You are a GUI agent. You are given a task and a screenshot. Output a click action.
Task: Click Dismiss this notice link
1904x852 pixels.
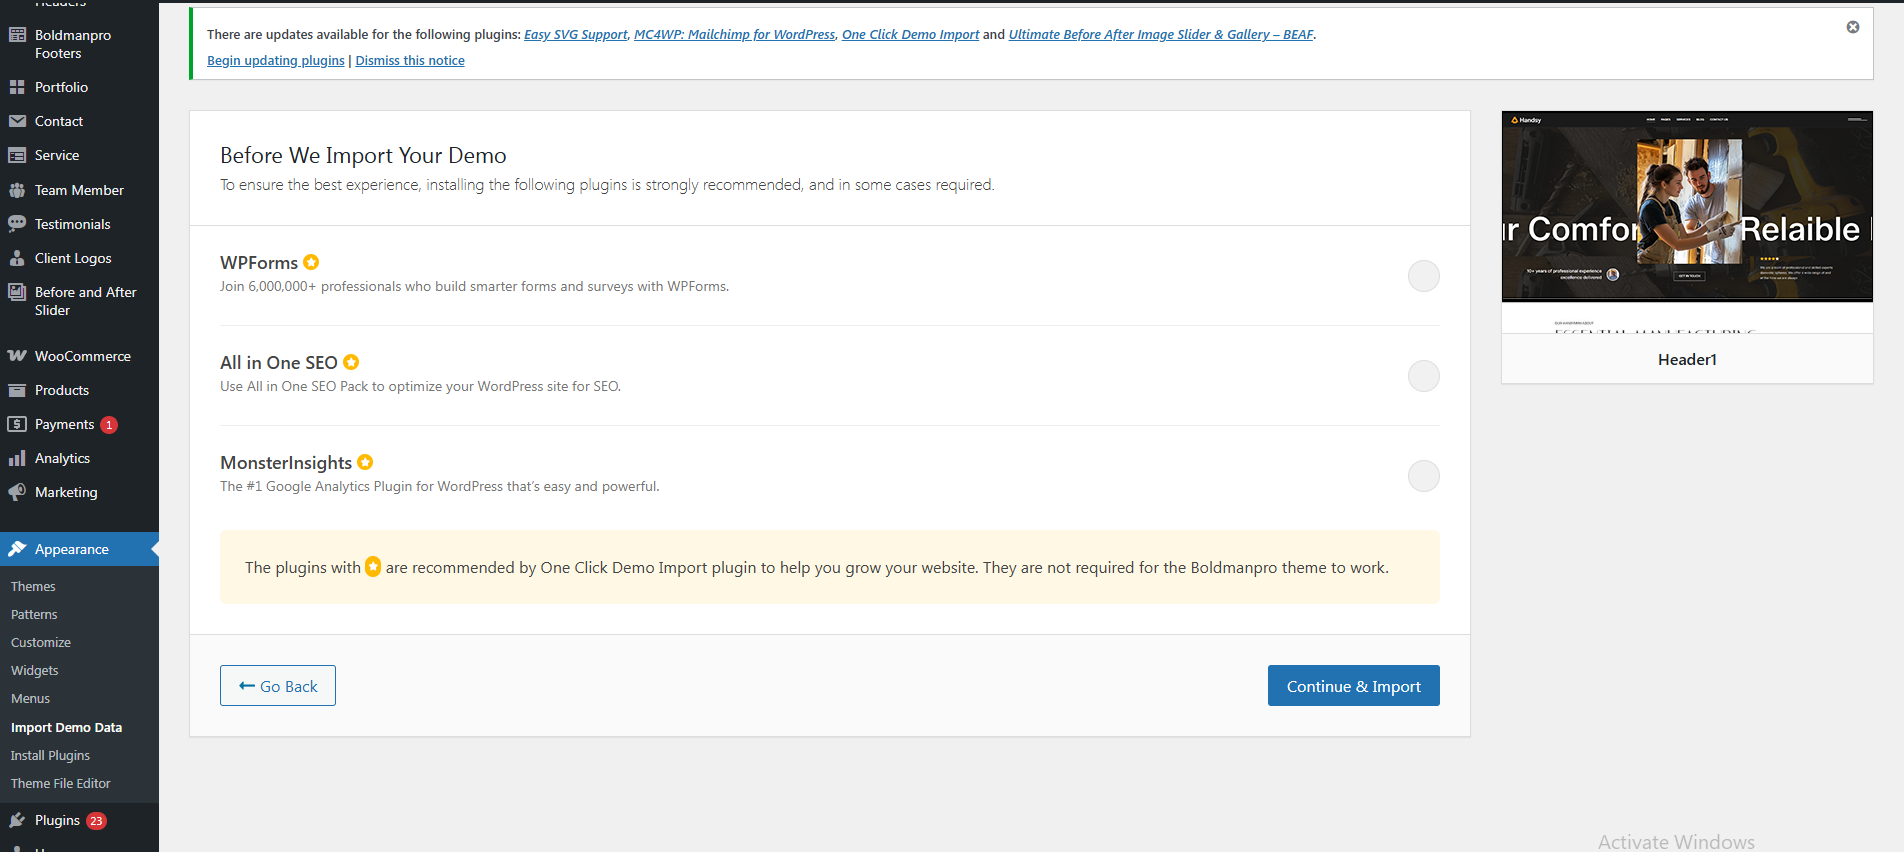point(410,60)
